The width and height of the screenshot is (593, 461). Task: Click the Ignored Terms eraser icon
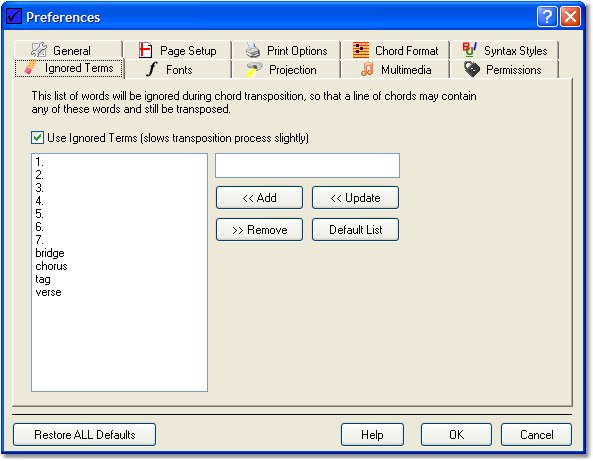click(x=30, y=67)
